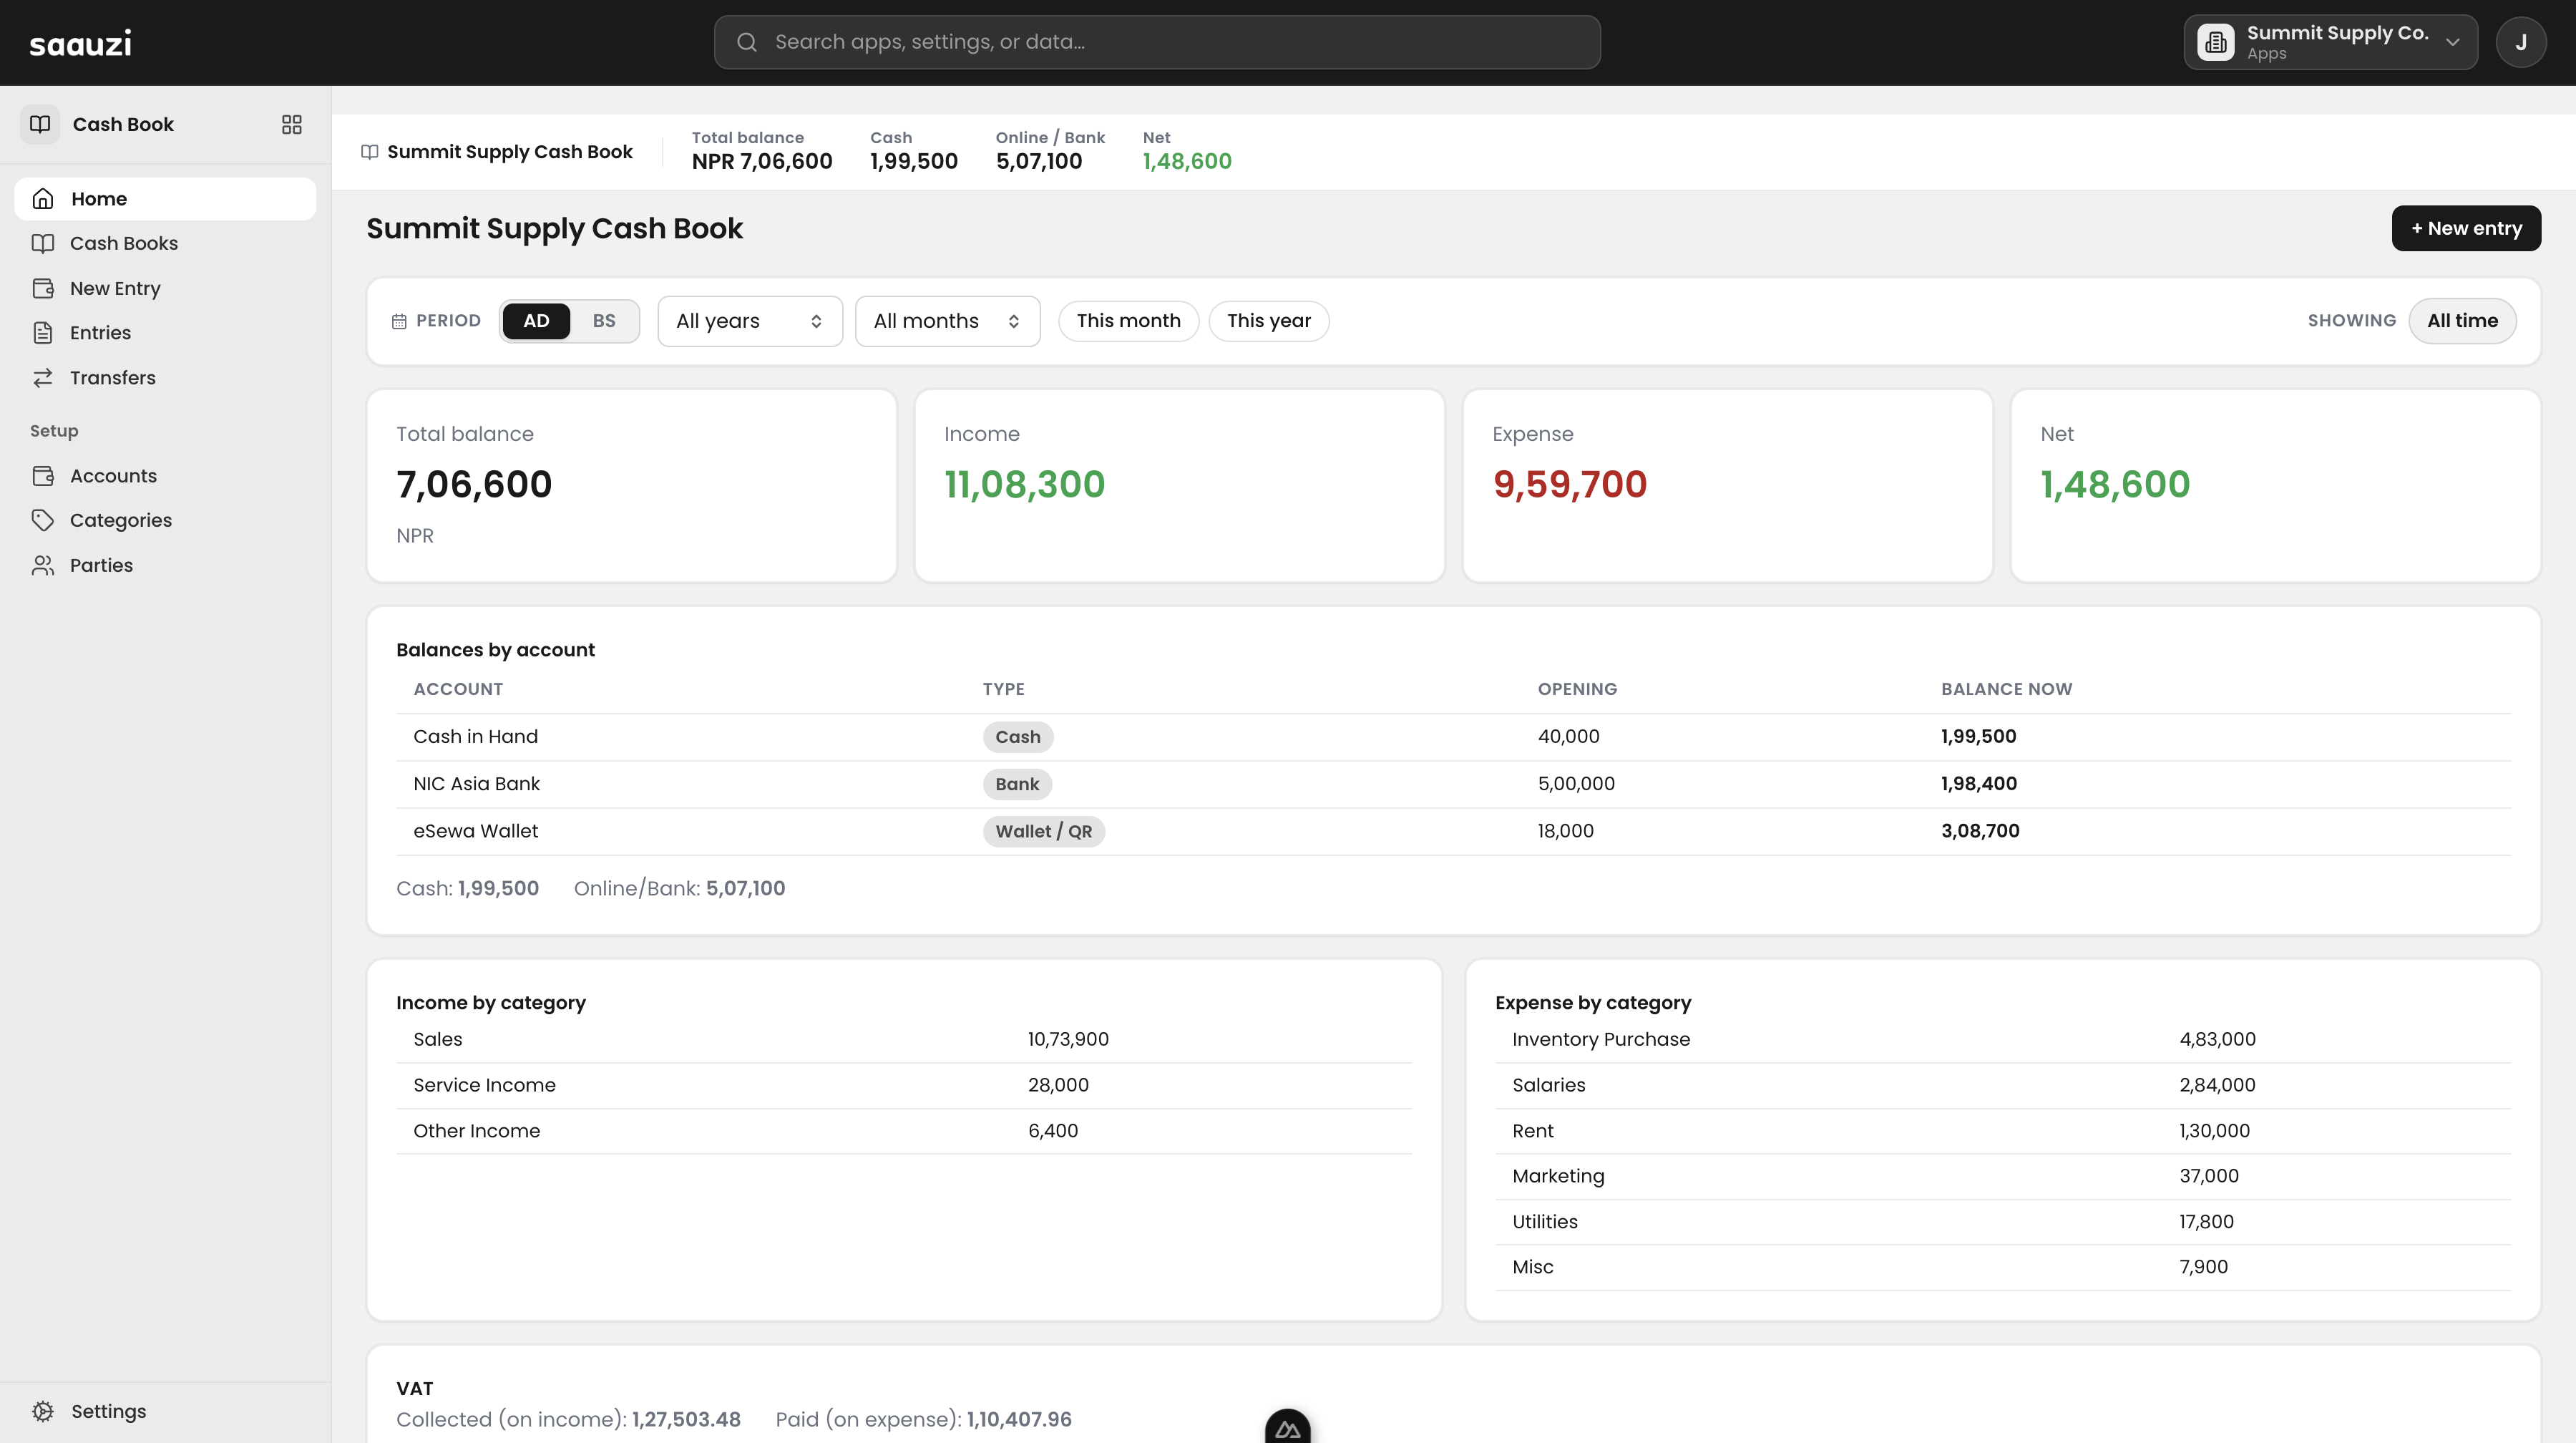Click VAT collected value 1,27,503.48
The image size is (2576, 1443).
coord(686,1420)
